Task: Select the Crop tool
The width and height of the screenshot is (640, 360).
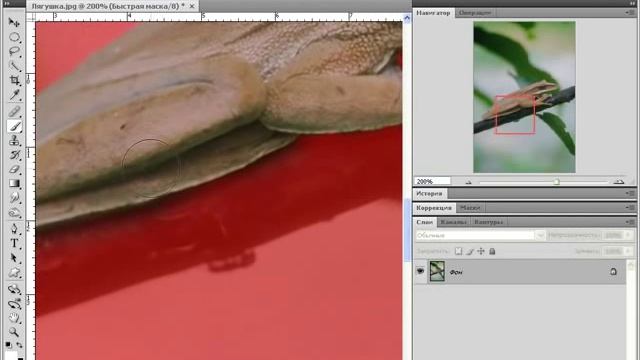Action: click(14, 80)
